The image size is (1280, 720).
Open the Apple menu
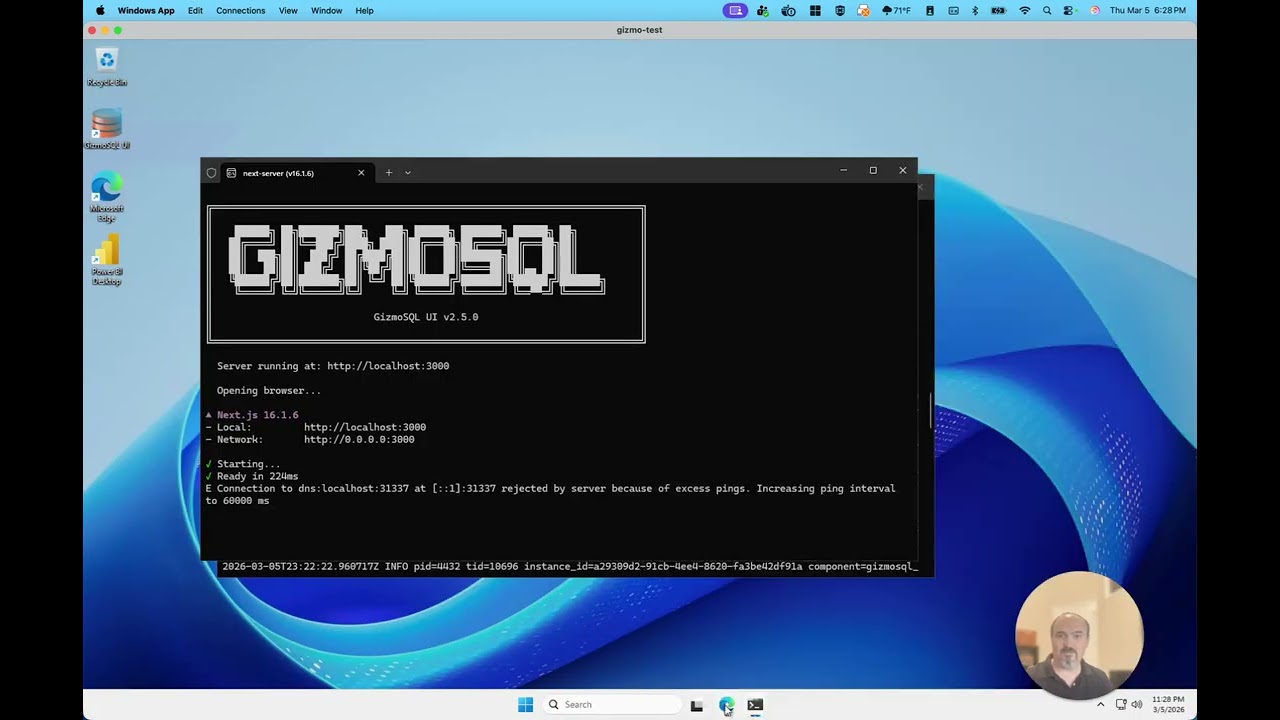click(x=100, y=11)
